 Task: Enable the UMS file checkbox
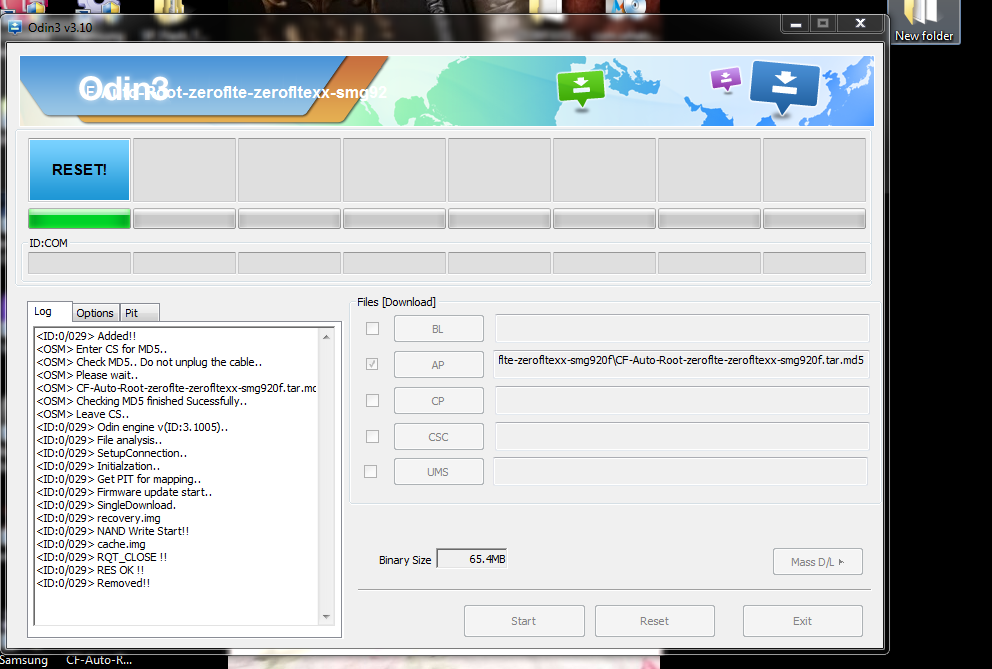[x=371, y=472]
